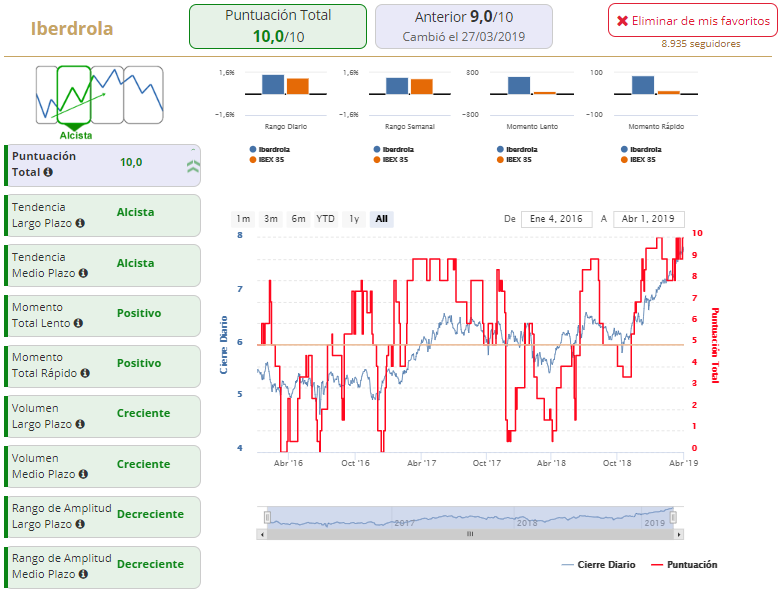This screenshot has height=592, width=781.
Task: Click the Iberdrola blue bar in Rango Diario
Action: (273, 85)
